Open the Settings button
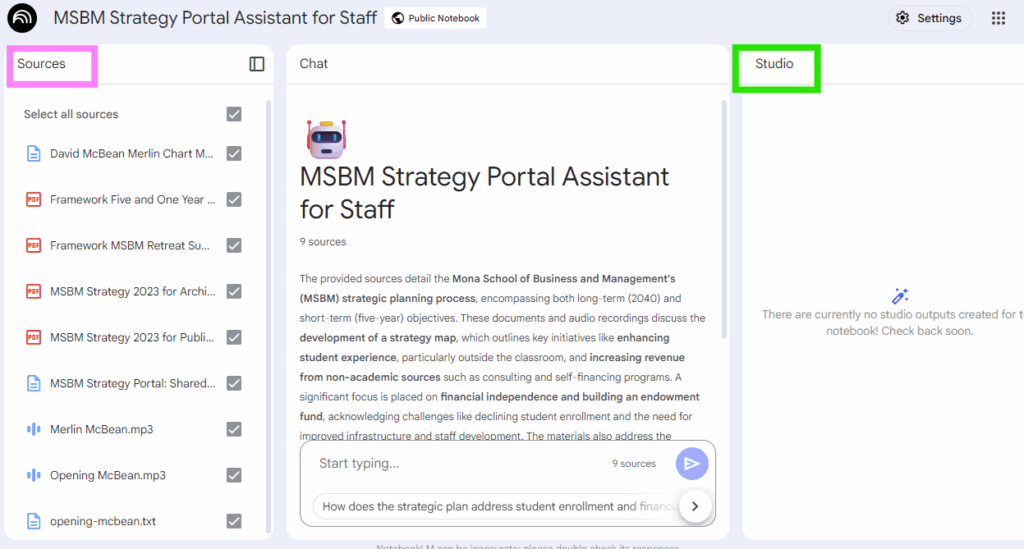 point(929,18)
